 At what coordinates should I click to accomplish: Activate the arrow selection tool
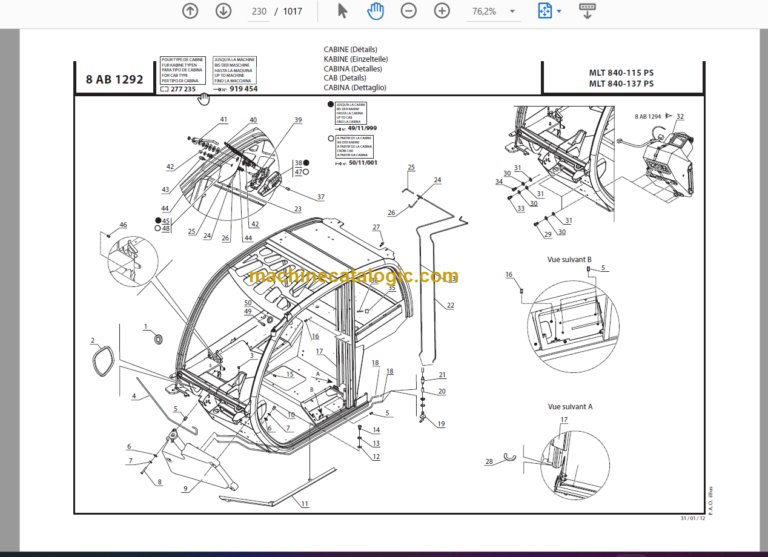pos(343,11)
